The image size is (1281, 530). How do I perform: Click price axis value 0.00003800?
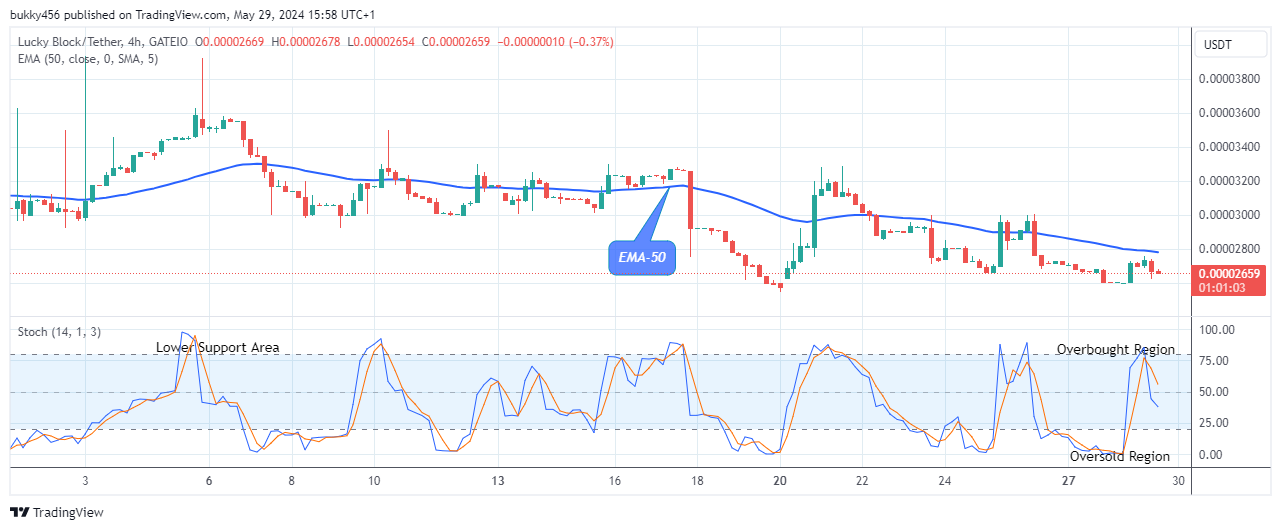coord(1231,78)
